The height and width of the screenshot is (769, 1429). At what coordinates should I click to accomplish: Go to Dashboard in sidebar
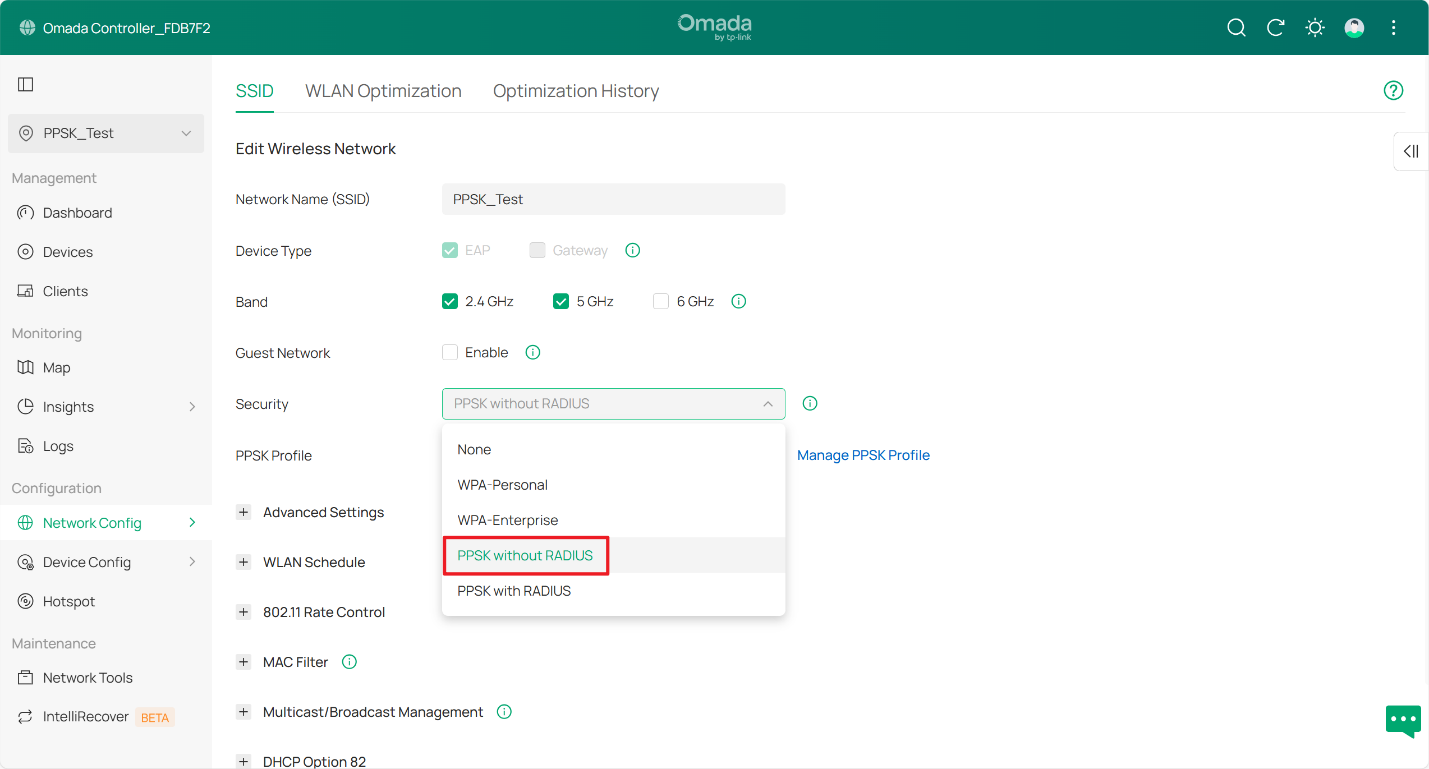coord(77,213)
